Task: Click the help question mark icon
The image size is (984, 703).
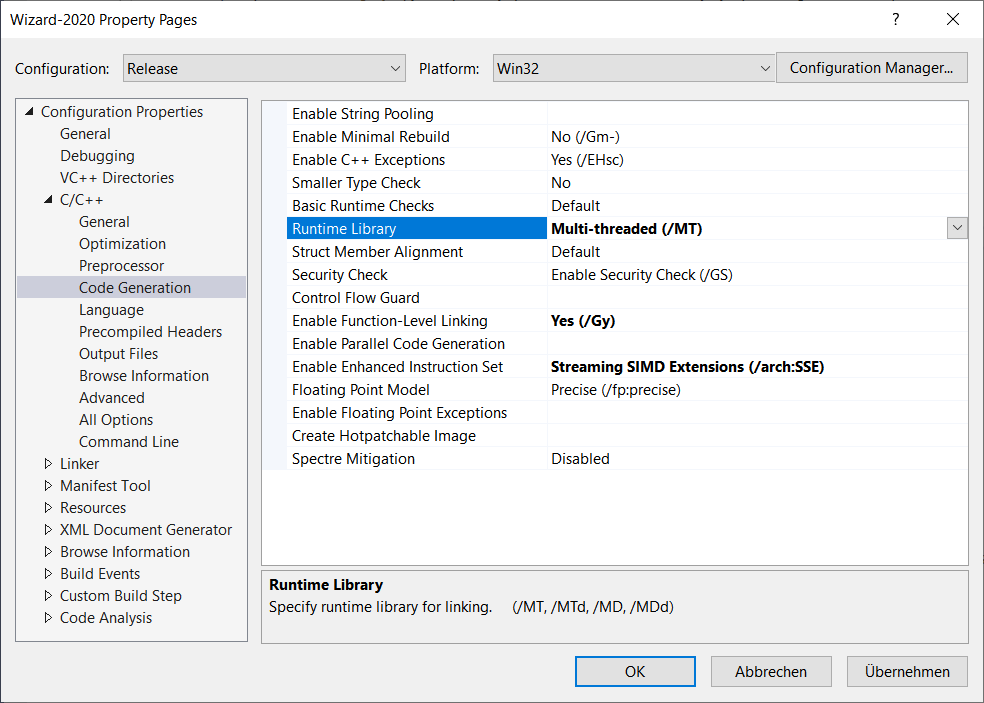Action: tap(895, 19)
